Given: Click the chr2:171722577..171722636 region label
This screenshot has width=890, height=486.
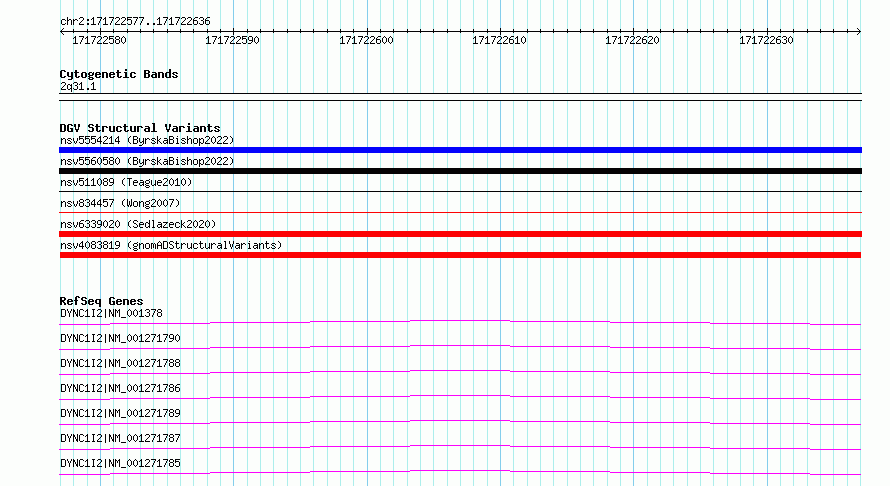Looking at the screenshot, I should pyautogui.click(x=135, y=22).
